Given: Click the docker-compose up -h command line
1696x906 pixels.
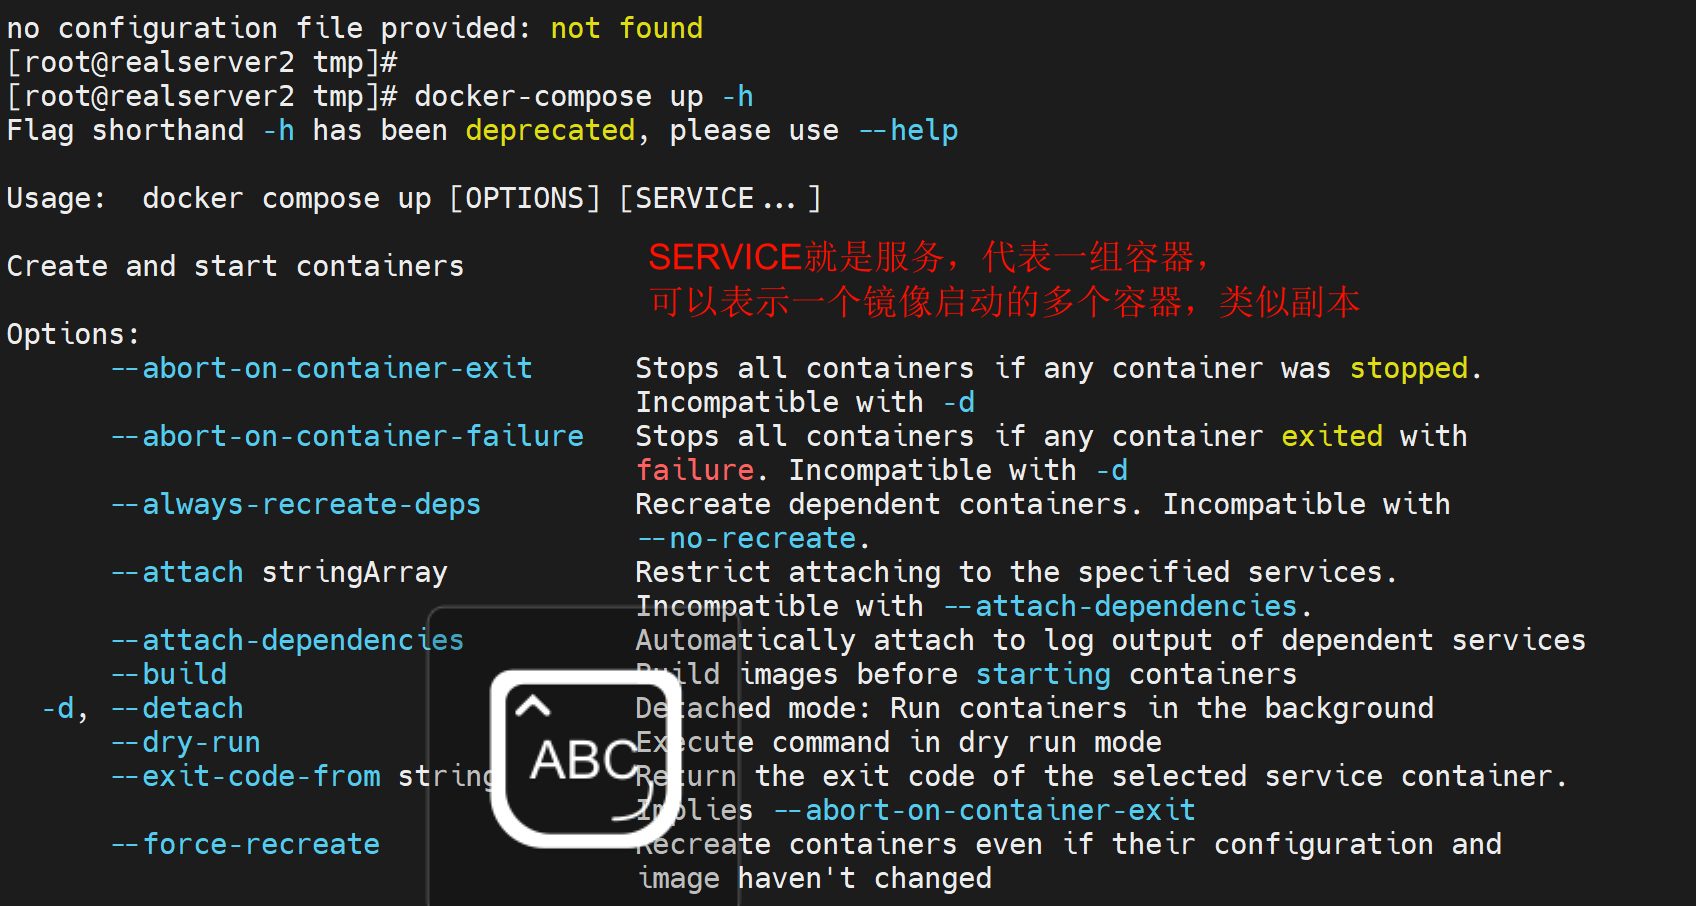Looking at the screenshot, I should pos(583,97).
